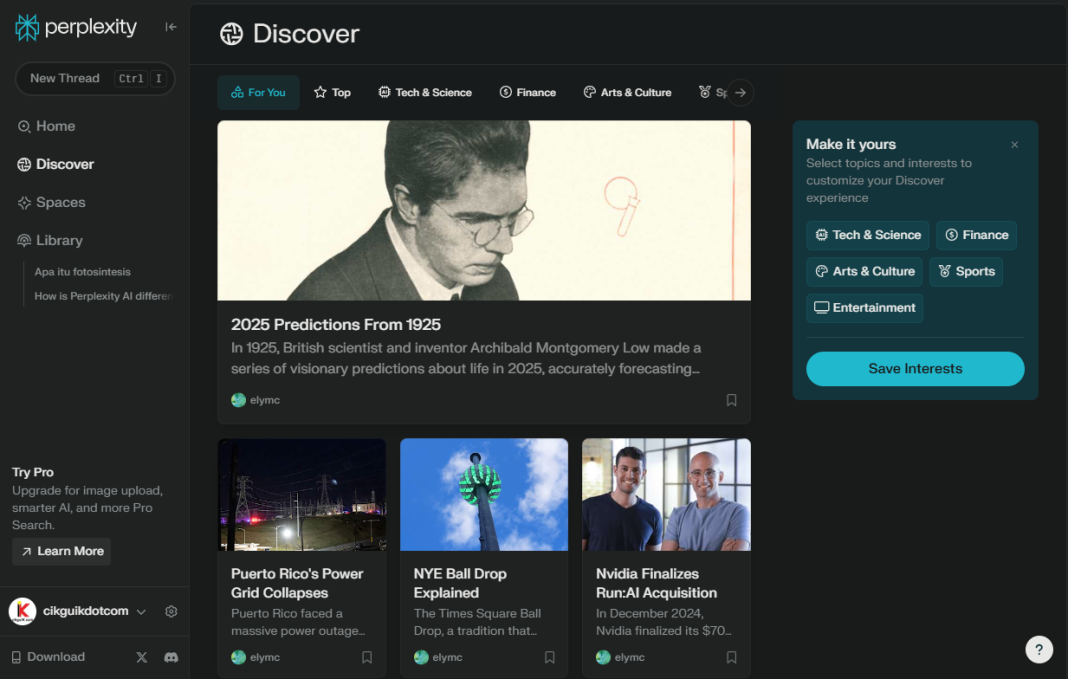
Task: Switch to the Tech & Science tab
Action: point(425,93)
